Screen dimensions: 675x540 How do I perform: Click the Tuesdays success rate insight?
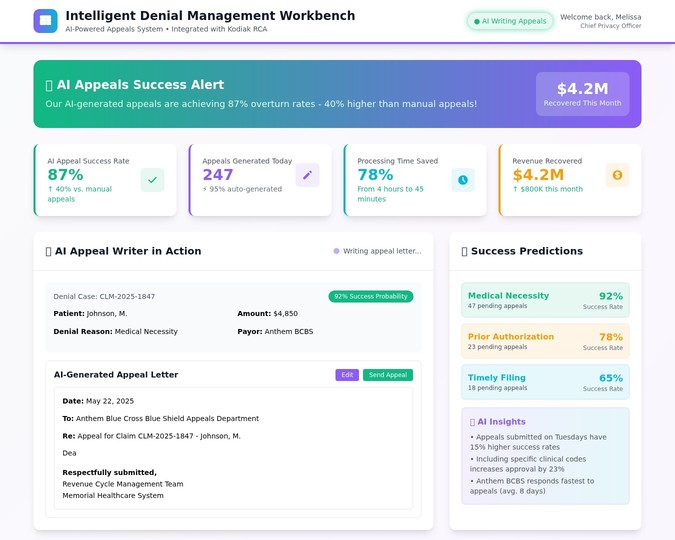(538, 442)
